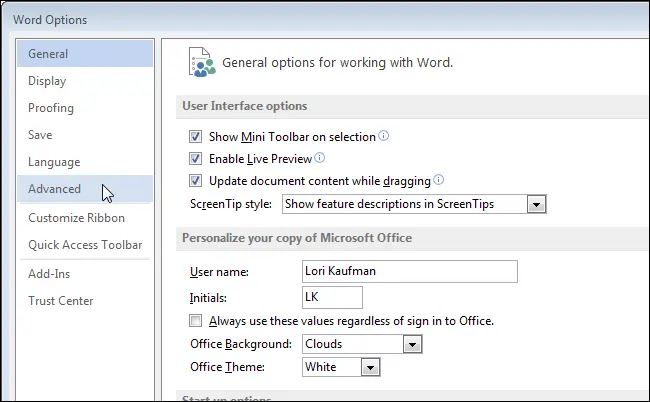The height and width of the screenshot is (402, 650).
Task: Click the Office Background label
Action: pyautogui.click(x=241, y=344)
